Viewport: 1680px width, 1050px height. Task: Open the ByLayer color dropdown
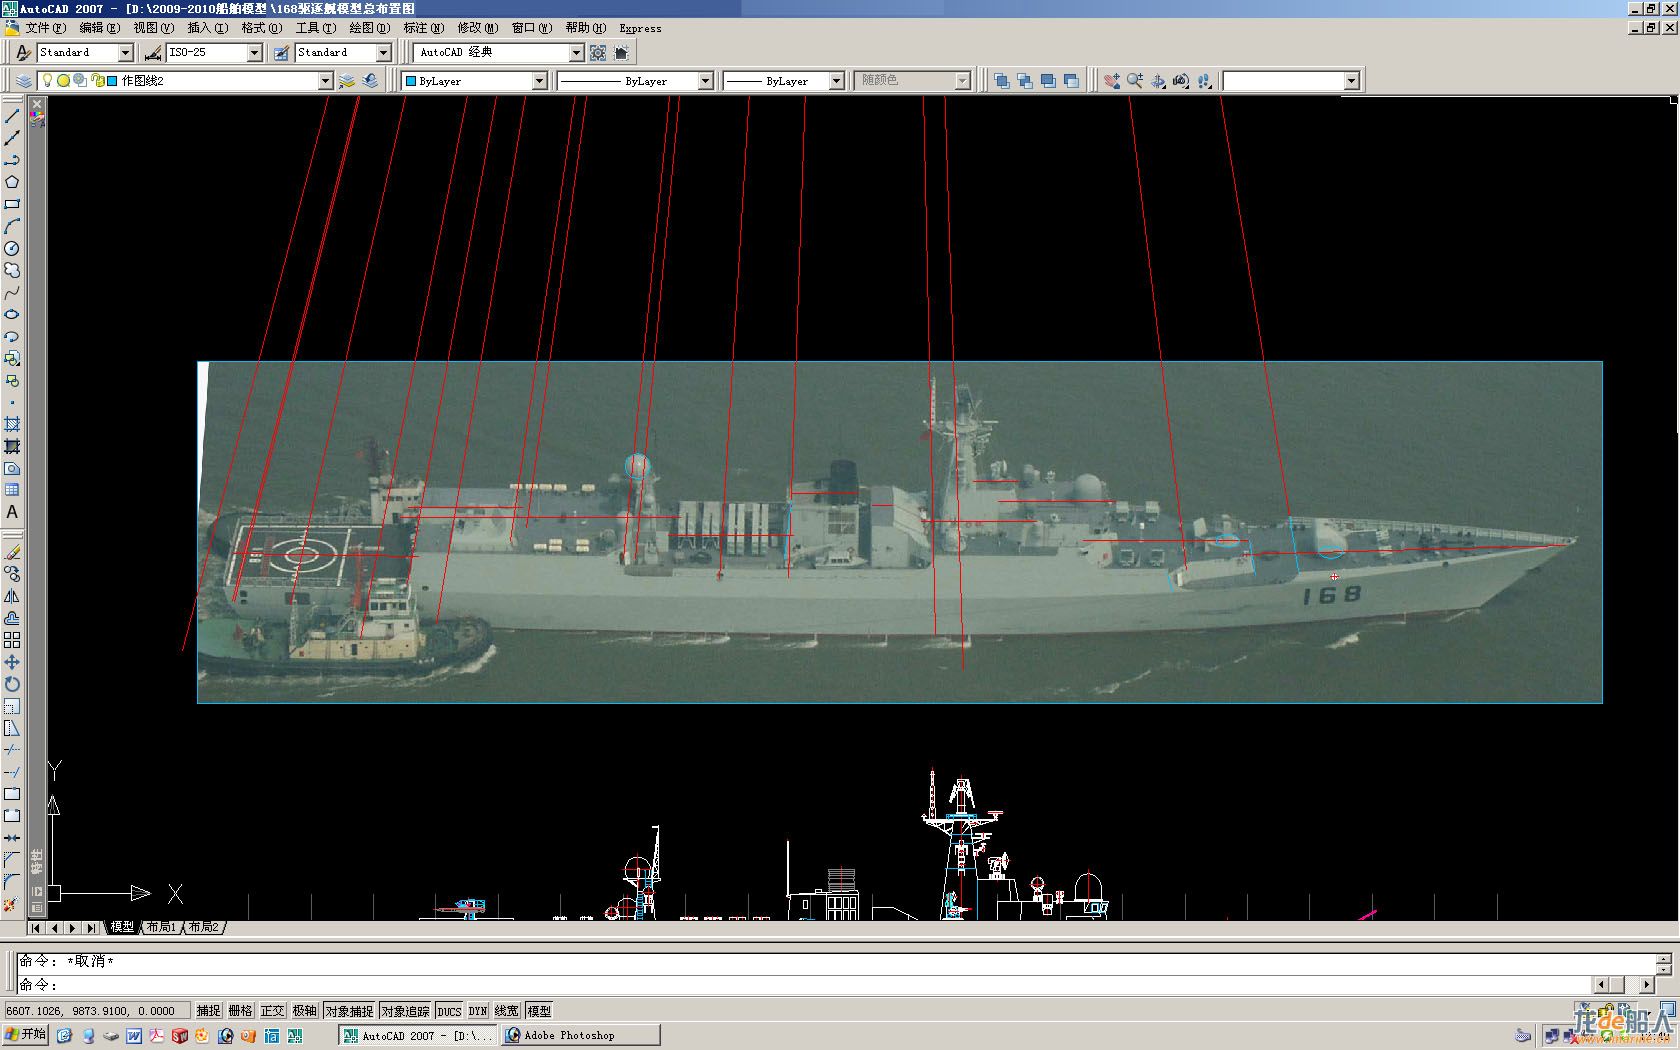pos(539,81)
